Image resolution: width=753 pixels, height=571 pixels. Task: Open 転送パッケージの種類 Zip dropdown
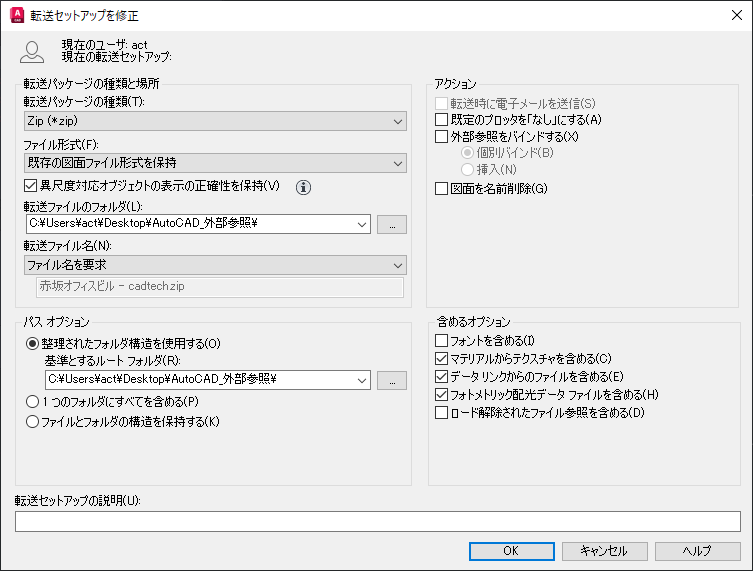pyautogui.click(x=215, y=121)
